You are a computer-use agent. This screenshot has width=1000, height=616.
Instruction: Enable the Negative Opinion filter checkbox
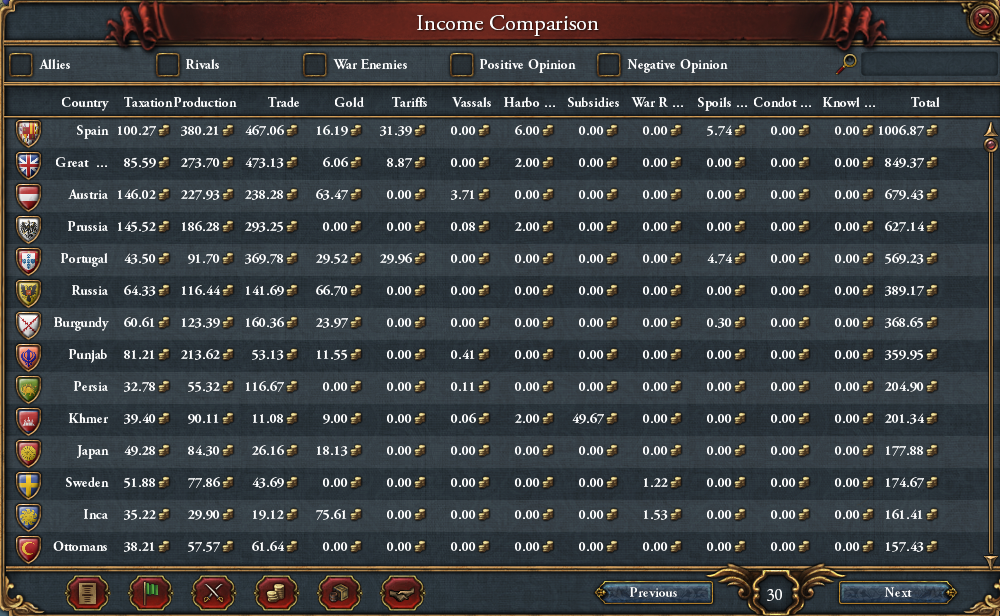(608, 64)
